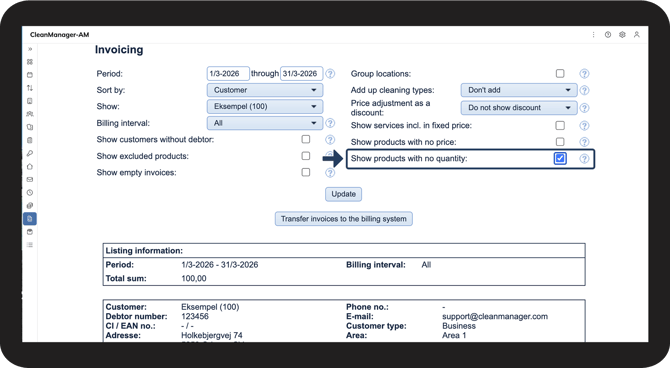Open the people group sidebar icon
This screenshot has width=670, height=368.
[x=30, y=114]
